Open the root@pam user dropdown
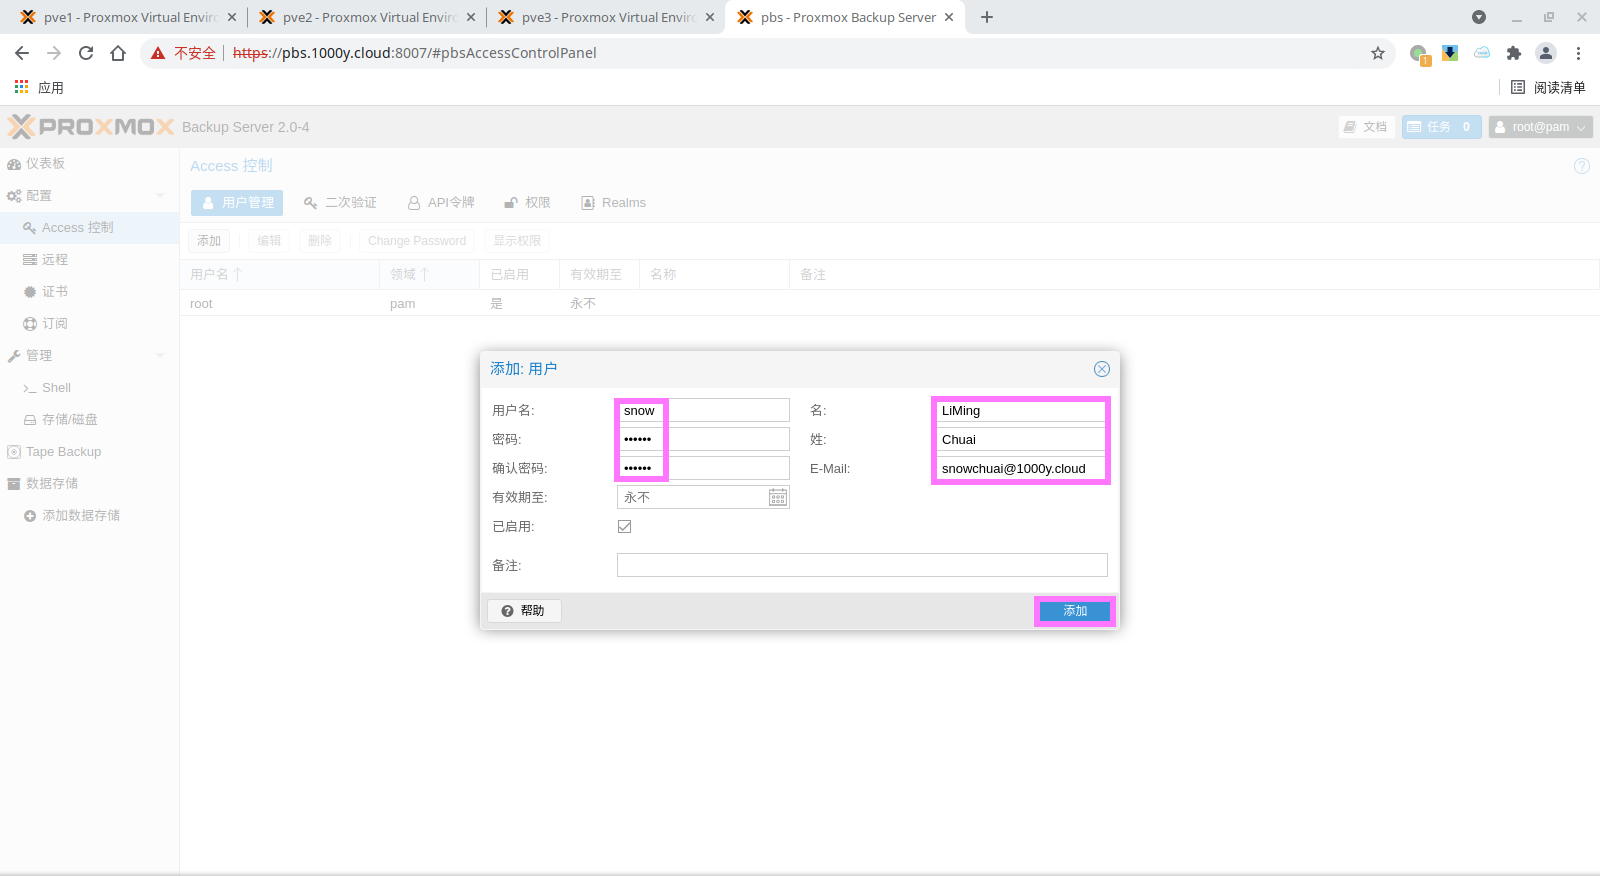The width and height of the screenshot is (1600, 876). (1540, 127)
